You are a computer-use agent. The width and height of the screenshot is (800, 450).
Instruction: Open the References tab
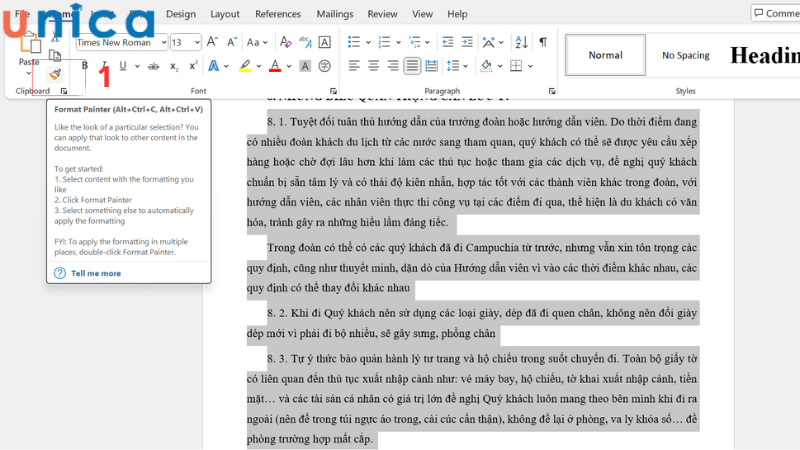[277, 14]
